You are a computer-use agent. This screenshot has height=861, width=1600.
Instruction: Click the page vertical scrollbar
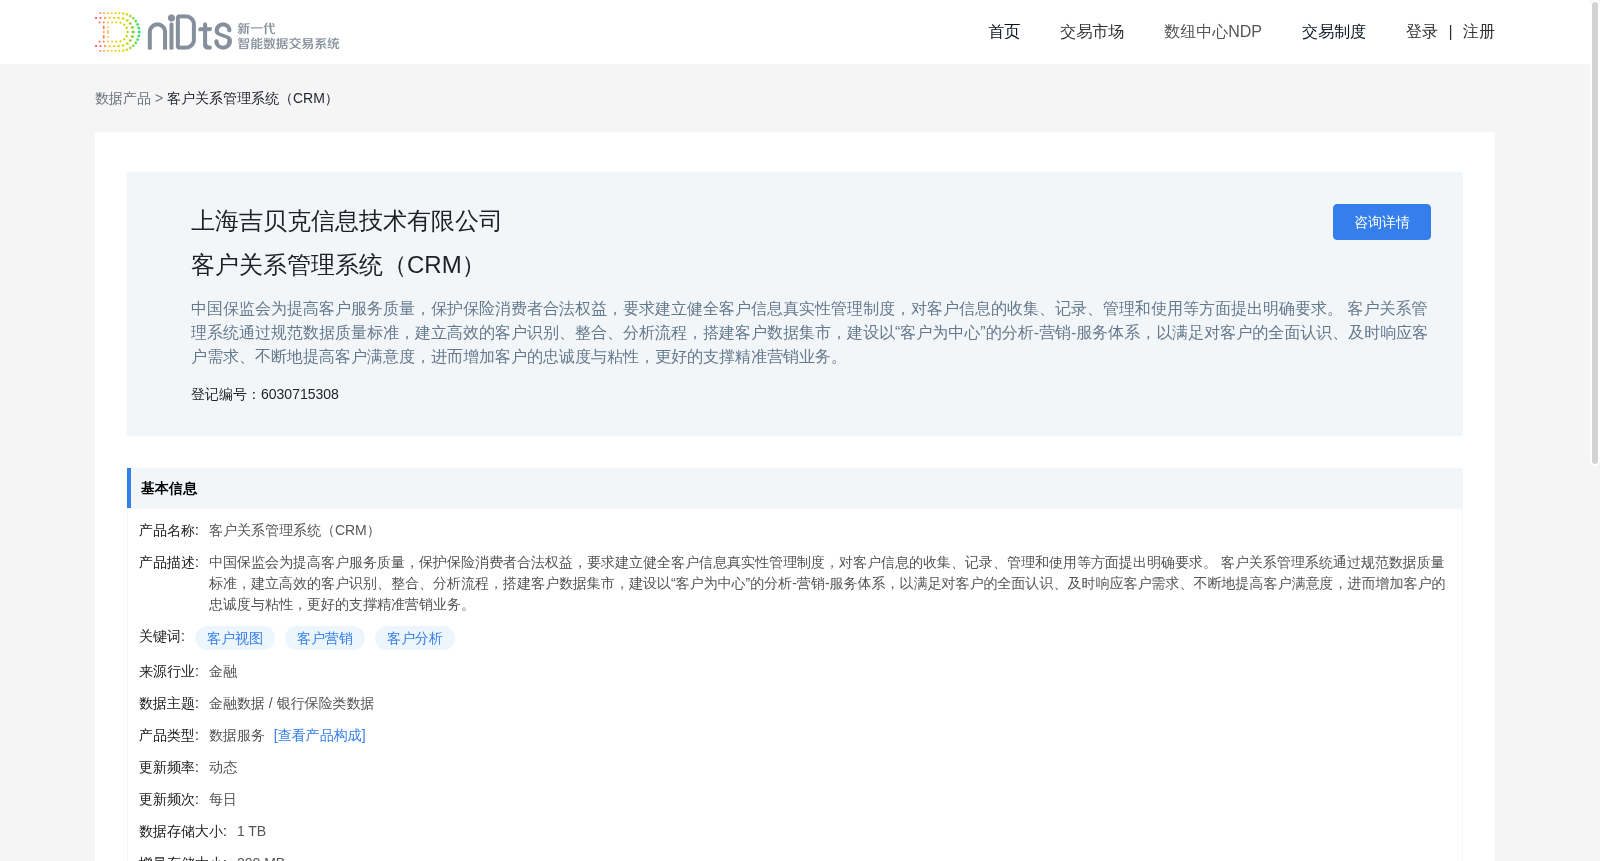click(1595, 232)
